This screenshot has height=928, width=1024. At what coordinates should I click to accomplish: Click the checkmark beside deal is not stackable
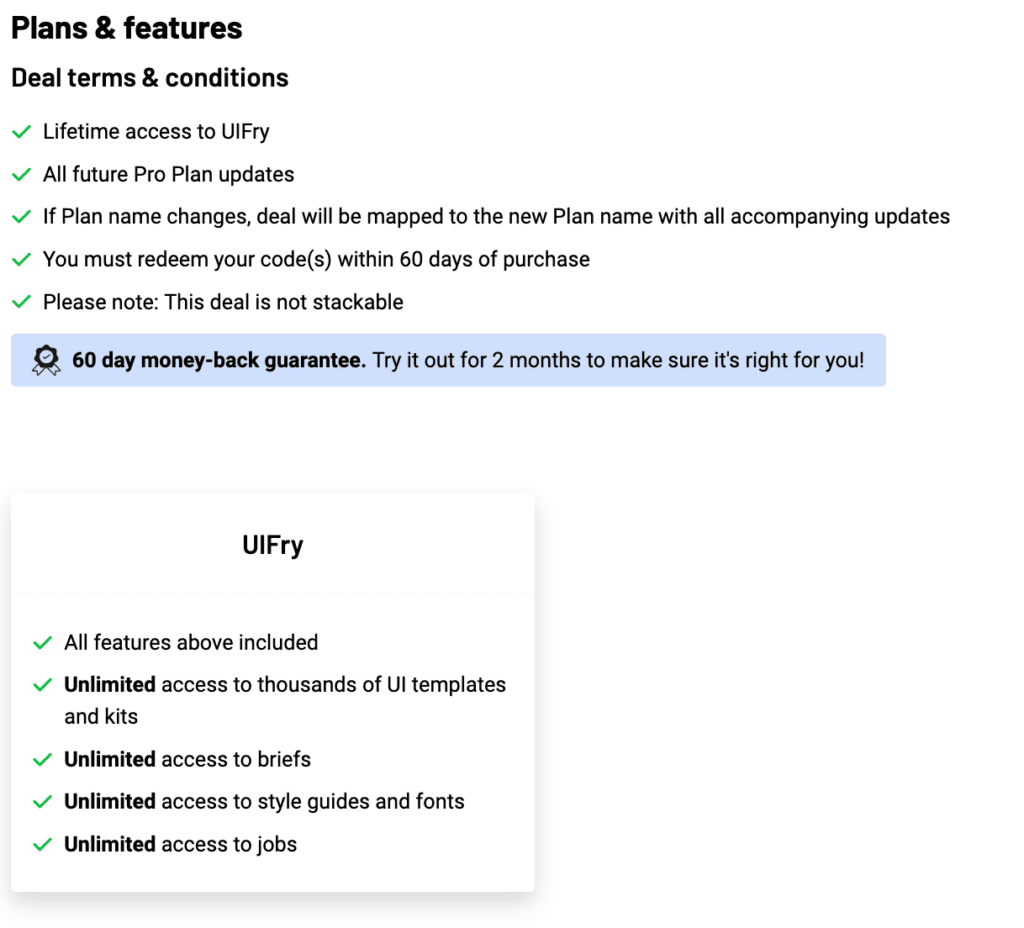coord(21,302)
